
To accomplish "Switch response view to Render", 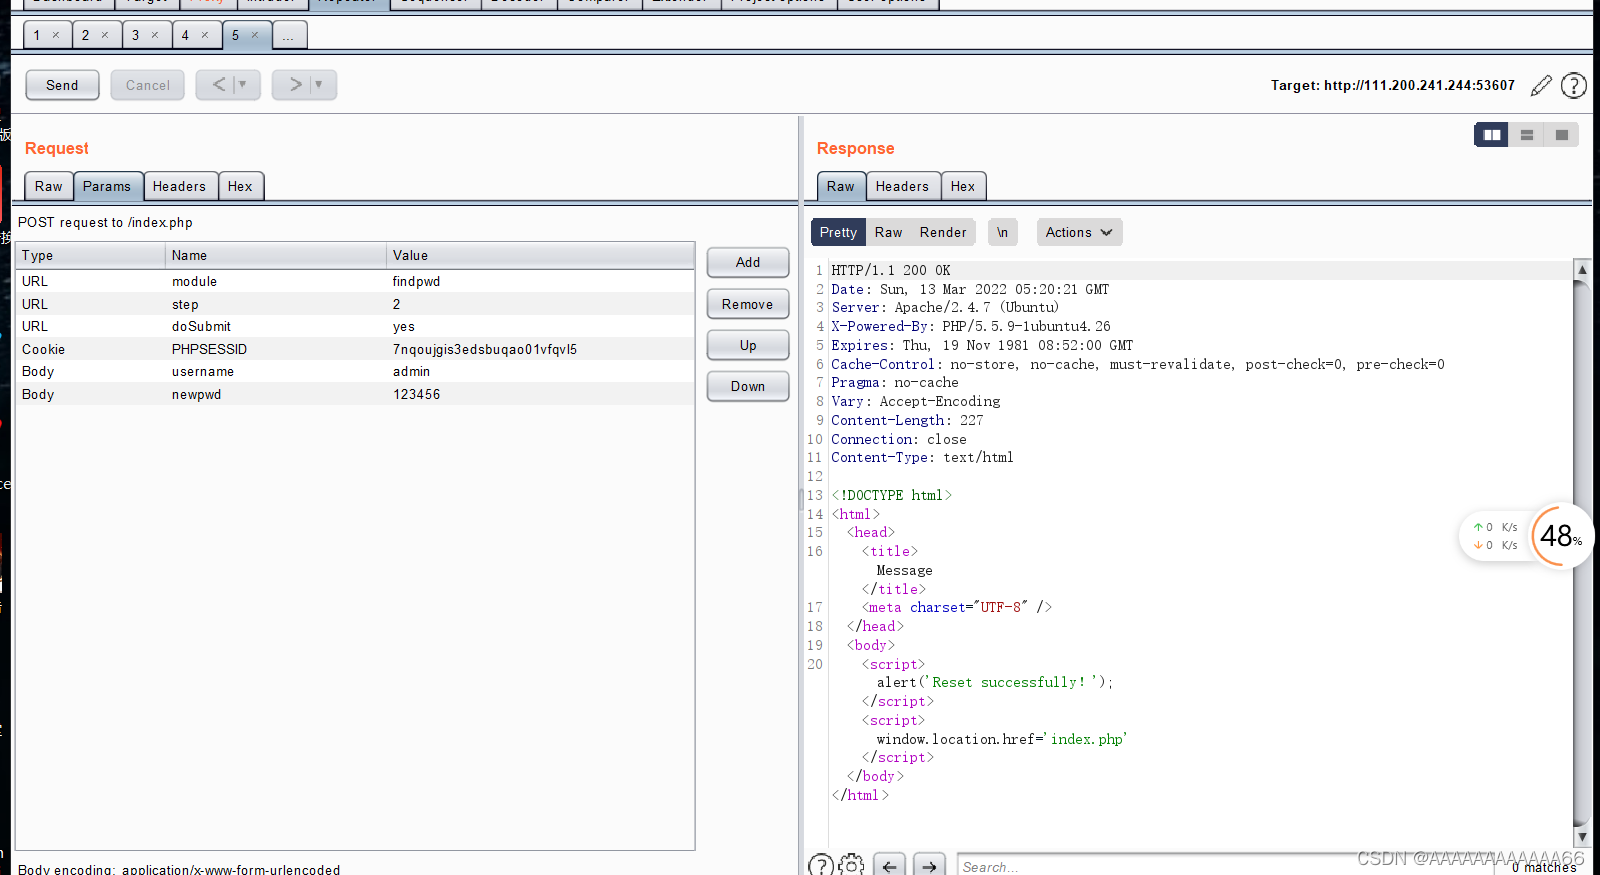I will click(943, 232).
